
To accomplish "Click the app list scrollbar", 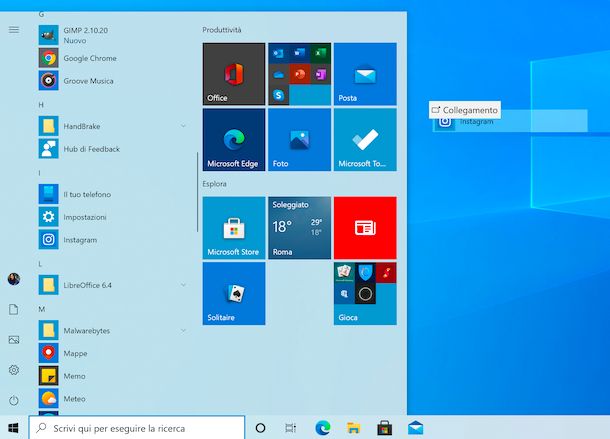I will (198, 192).
